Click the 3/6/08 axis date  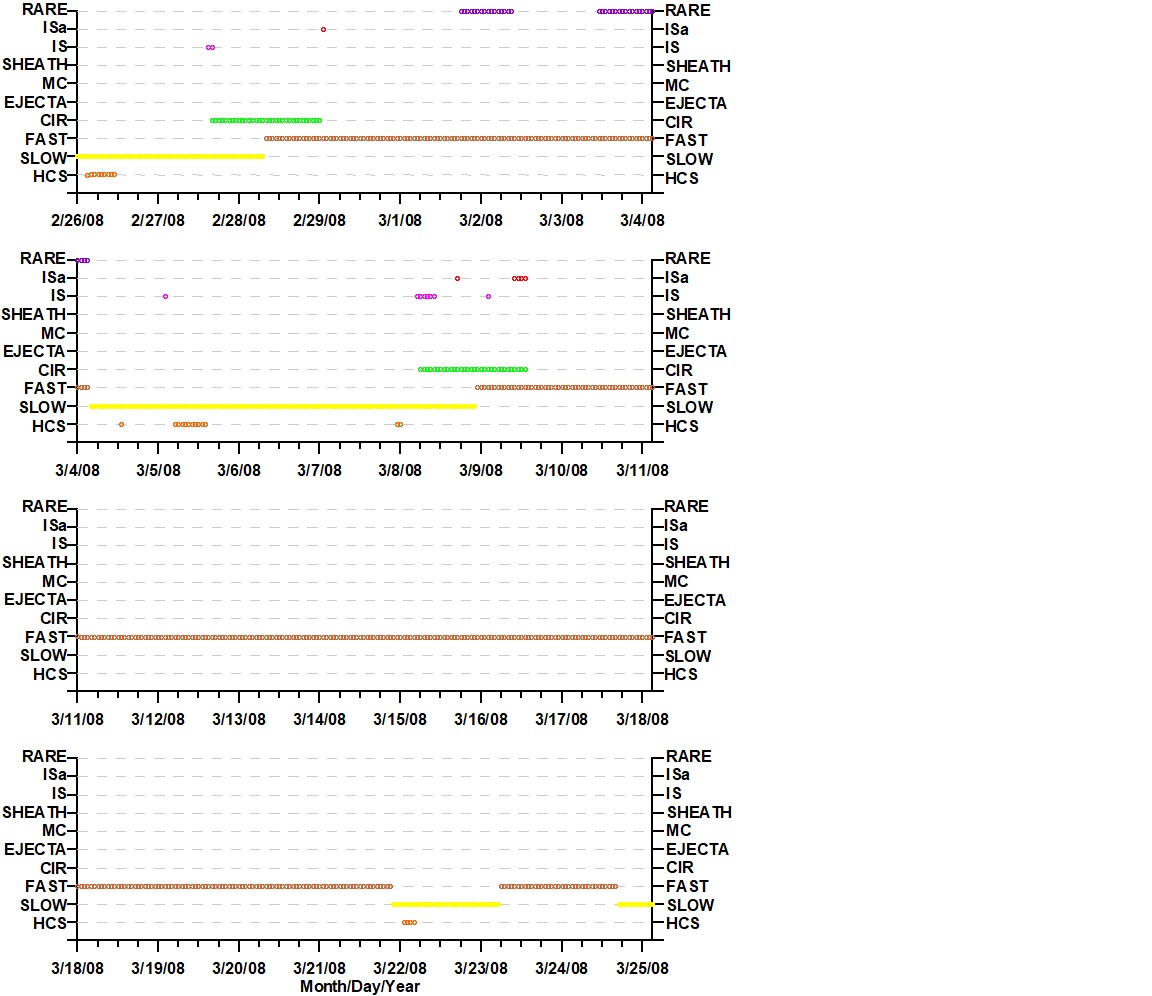(239, 470)
